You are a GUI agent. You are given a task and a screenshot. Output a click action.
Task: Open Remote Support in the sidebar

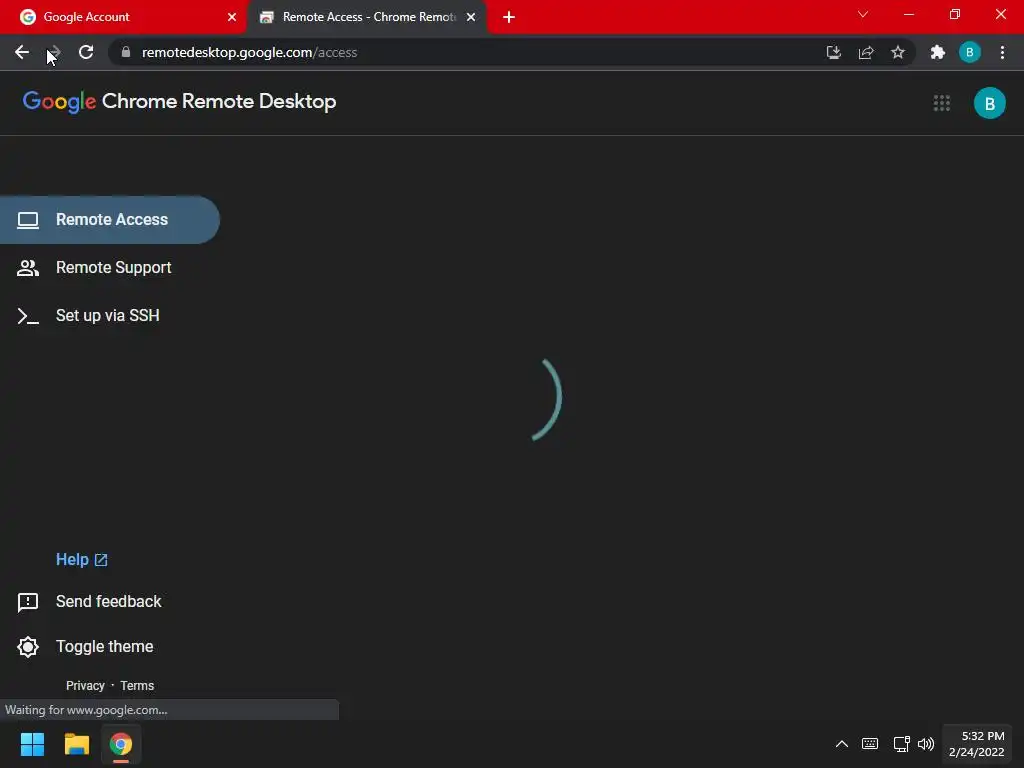(110, 268)
